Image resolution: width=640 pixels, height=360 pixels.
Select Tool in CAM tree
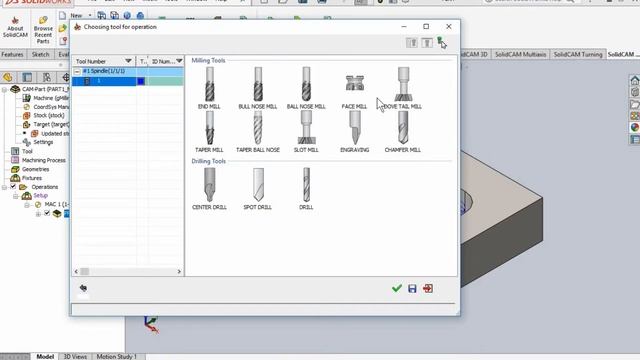(x=22, y=151)
